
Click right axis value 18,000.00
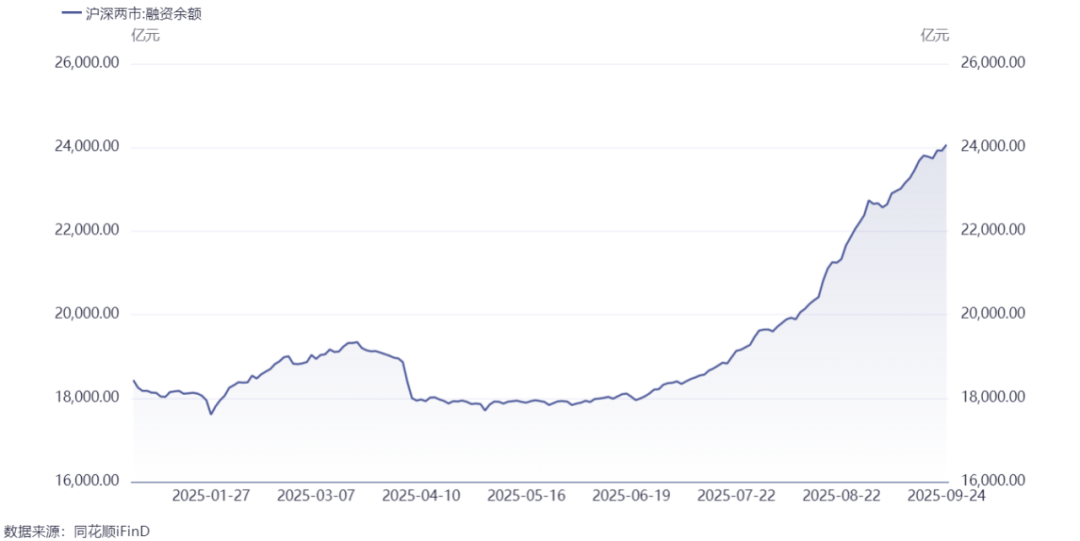pos(993,398)
